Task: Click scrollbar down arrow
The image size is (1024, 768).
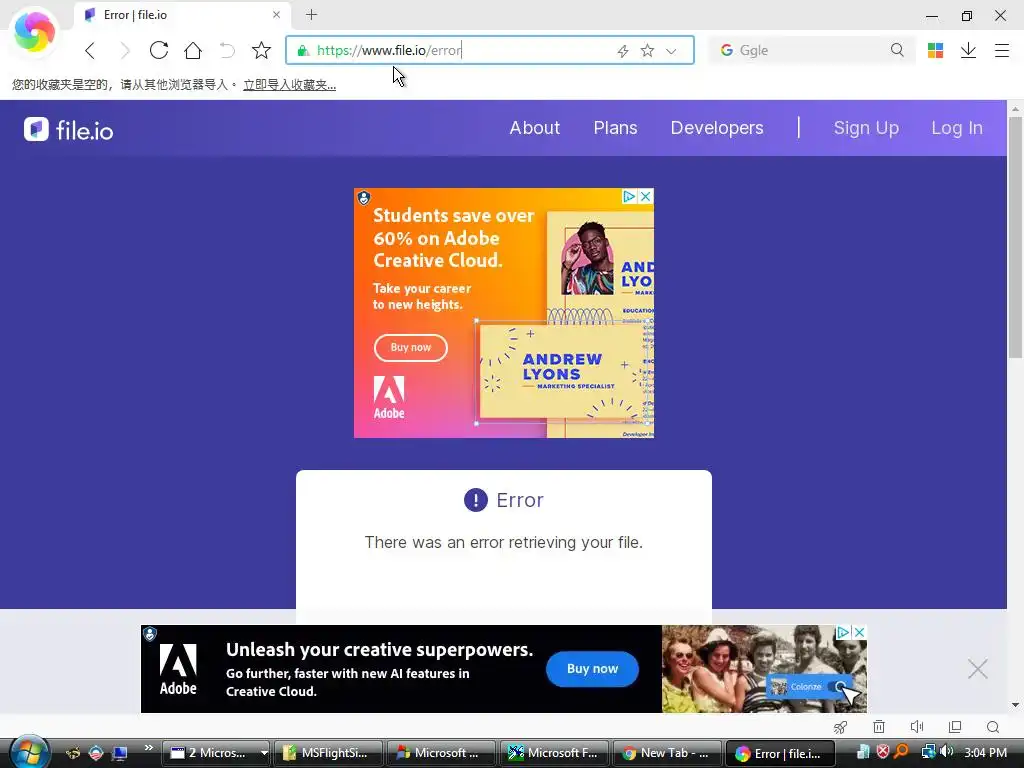Action: [x=1015, y=705]
